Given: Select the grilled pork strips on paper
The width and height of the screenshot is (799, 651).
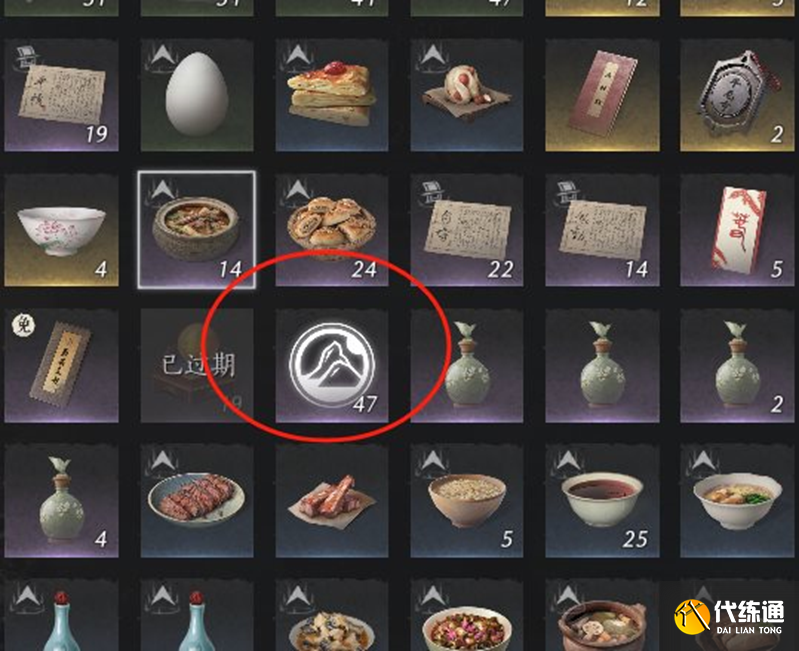Looking at the screenshot, I should tap(332, 500).
